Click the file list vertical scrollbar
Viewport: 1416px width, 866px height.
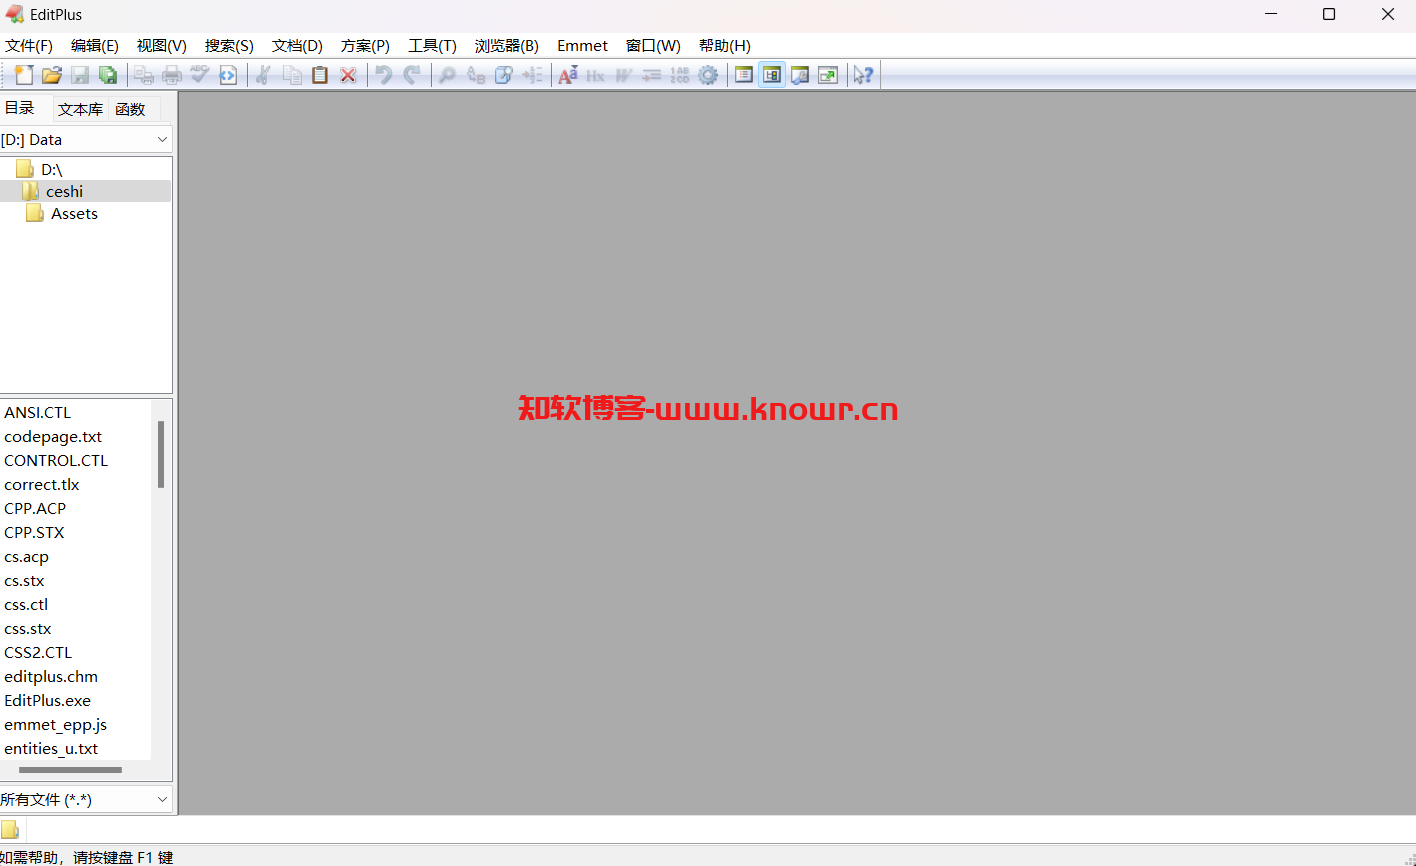tap(161, 454)
